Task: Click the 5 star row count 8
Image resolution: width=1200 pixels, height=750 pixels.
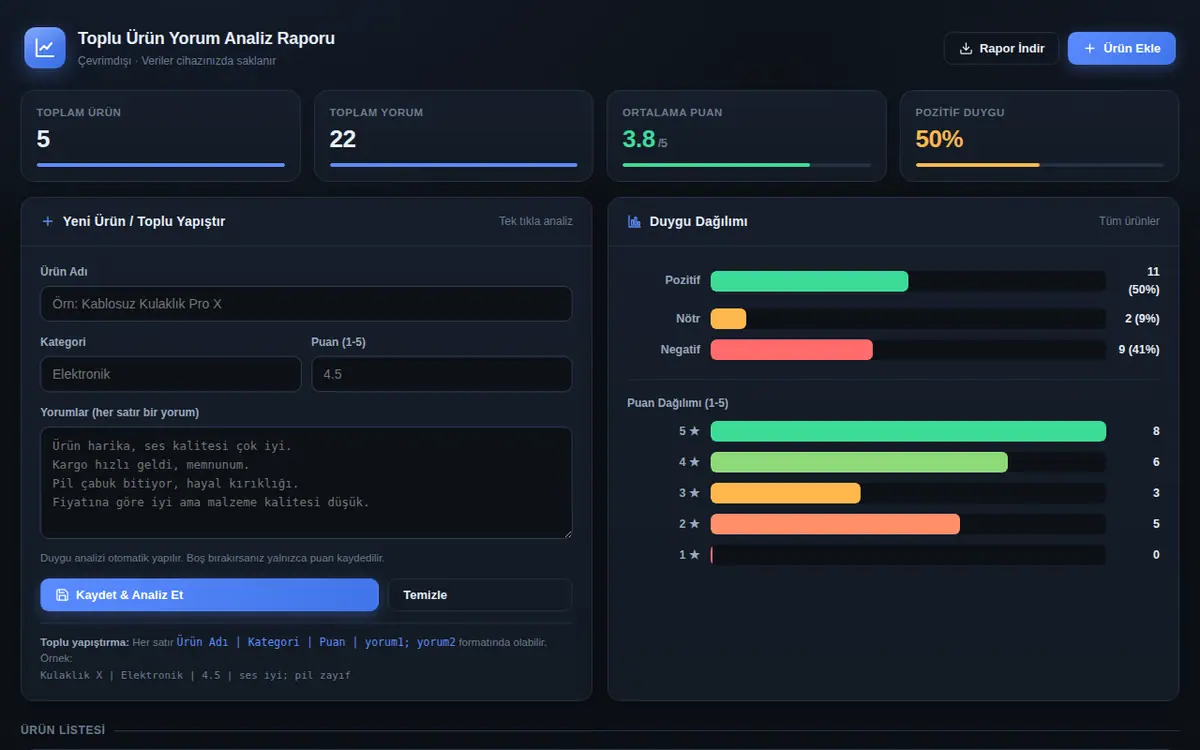Action: point(1156,431)
